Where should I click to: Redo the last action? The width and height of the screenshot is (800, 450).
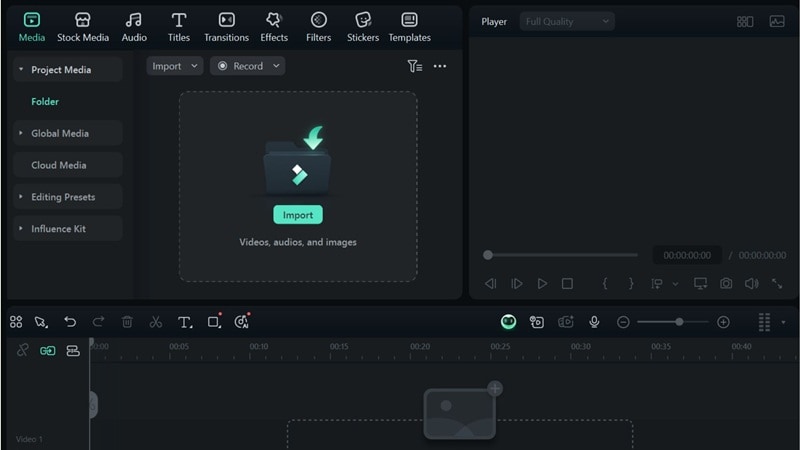[98, 321]
